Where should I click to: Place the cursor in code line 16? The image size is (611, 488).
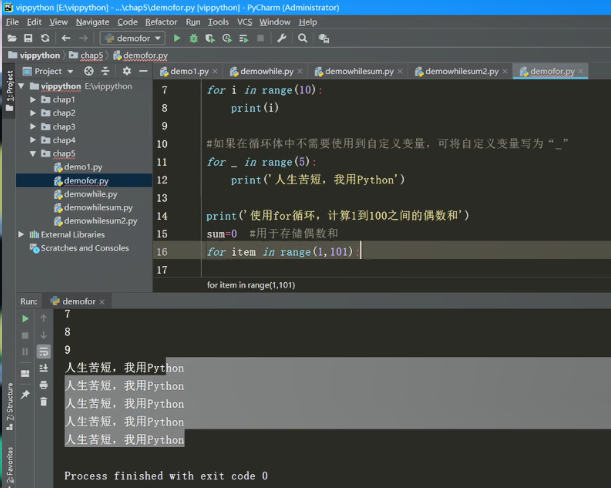(x=382, y=252)
